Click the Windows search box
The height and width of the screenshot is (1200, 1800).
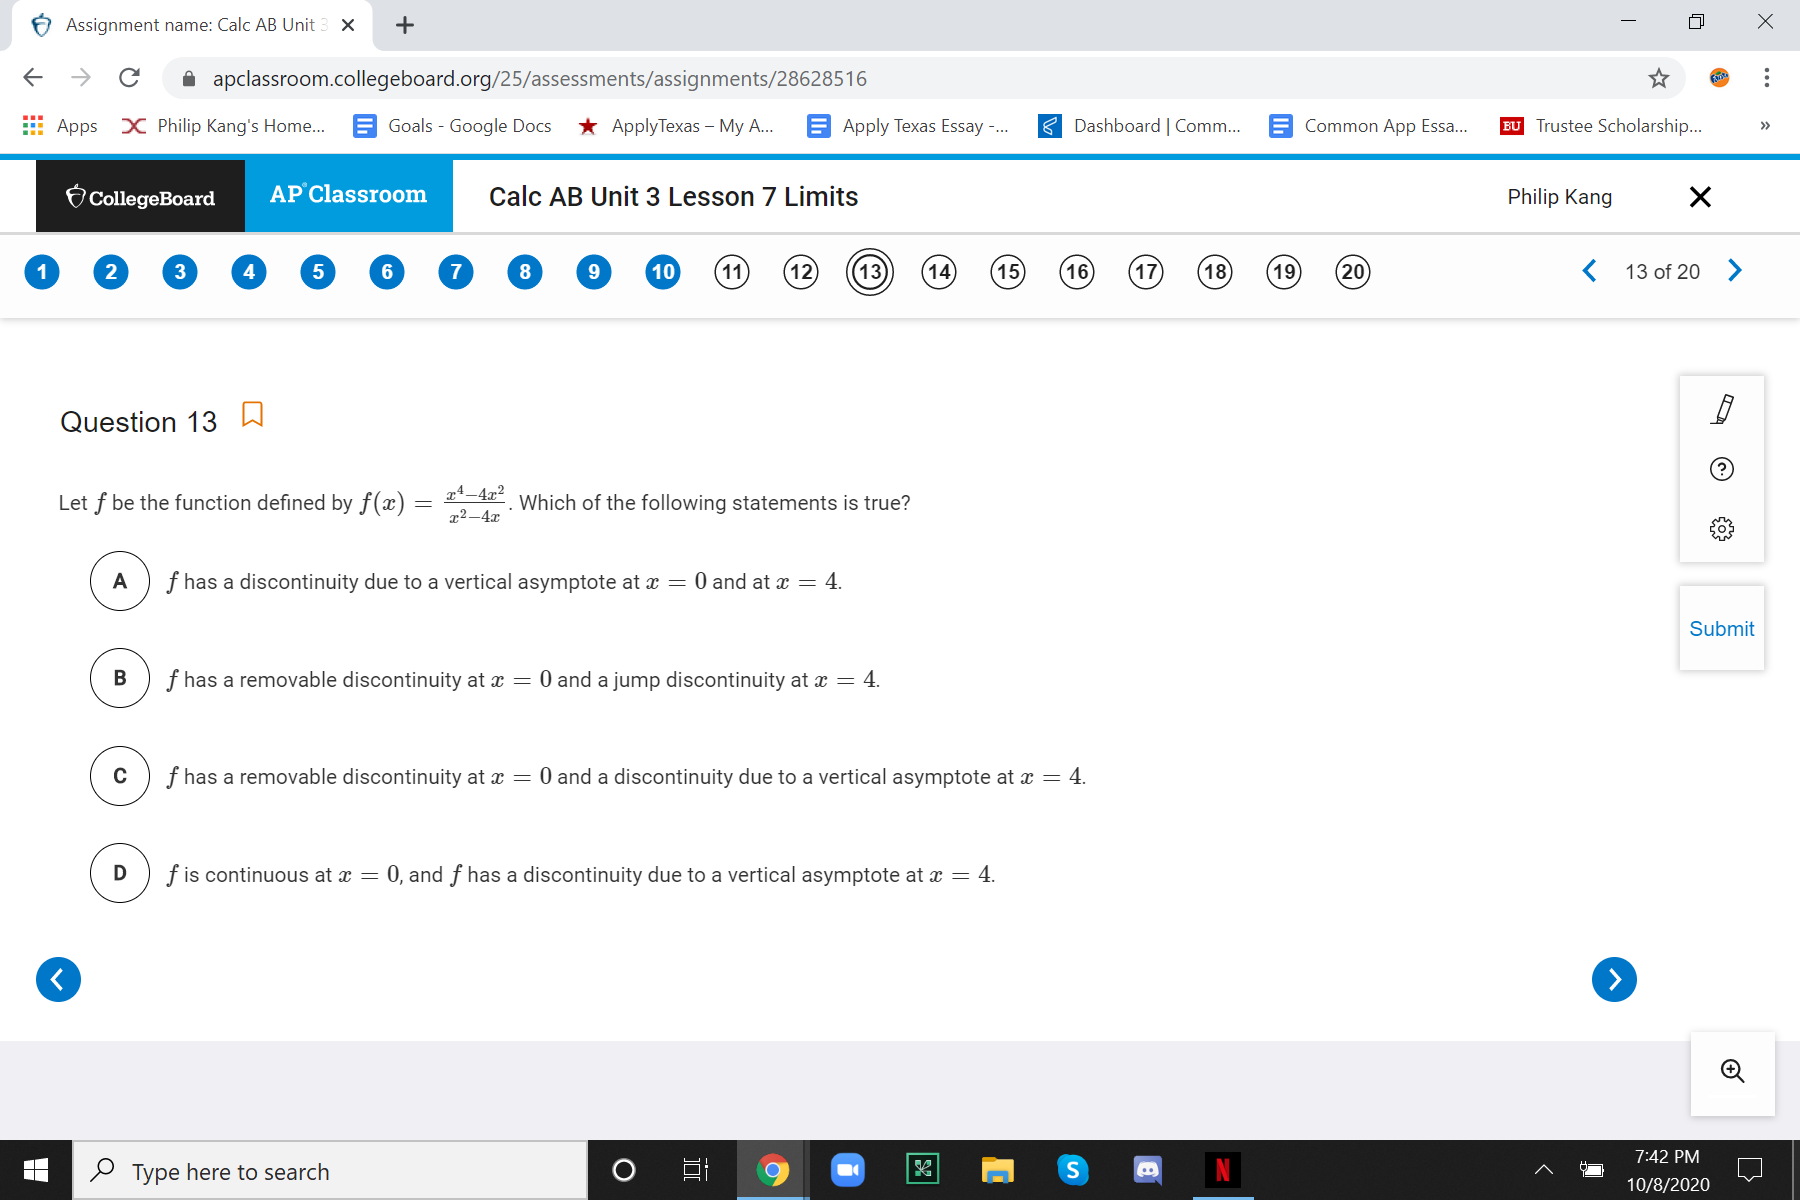(330, 1170)
